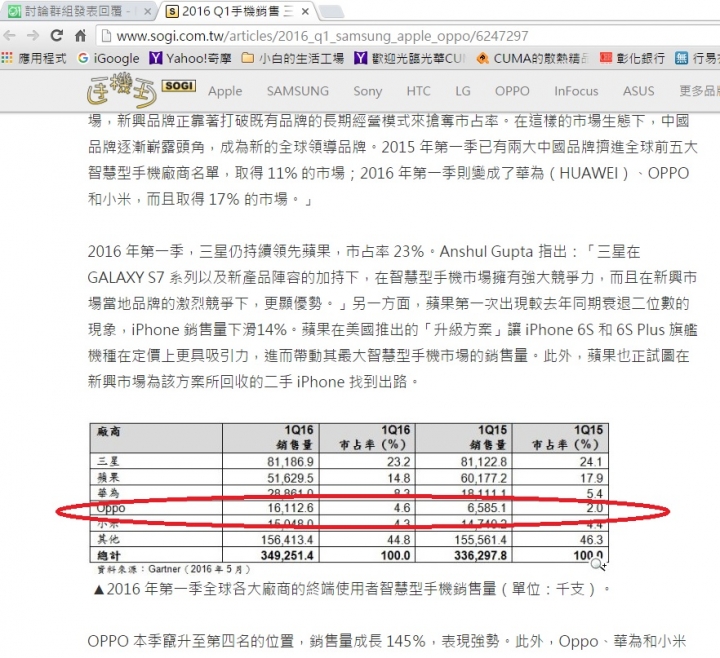Click the ▲2016 年第一季 table caption
Viewport: 720px width, 658px height.
352,589
